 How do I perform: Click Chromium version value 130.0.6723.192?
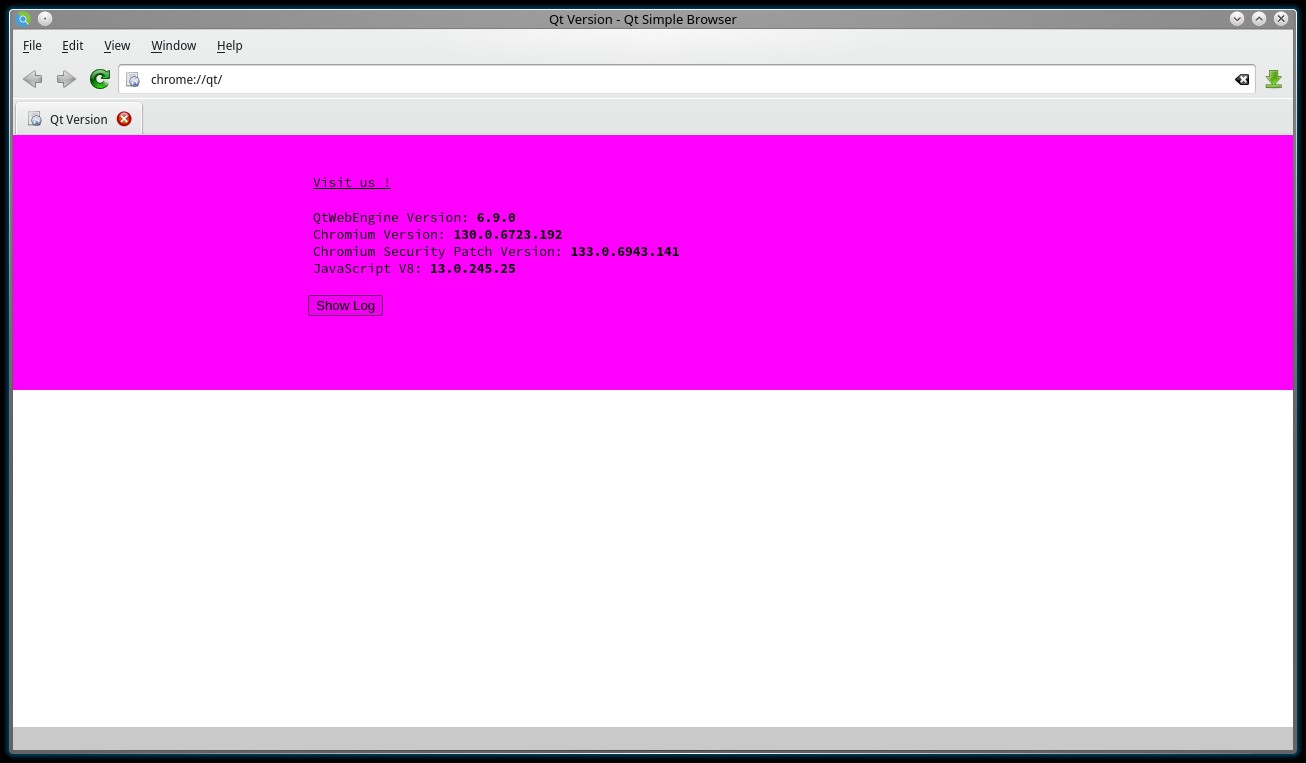click(x=508, y=234)
